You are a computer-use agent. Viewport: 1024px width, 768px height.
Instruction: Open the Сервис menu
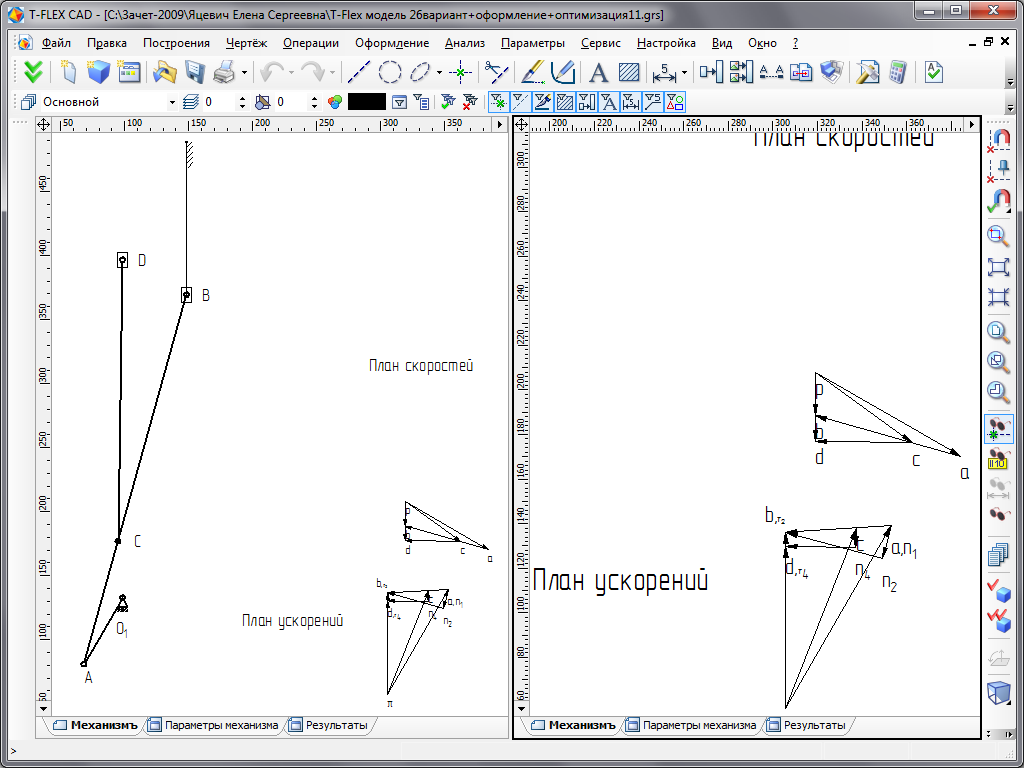(x=600, y=43)
